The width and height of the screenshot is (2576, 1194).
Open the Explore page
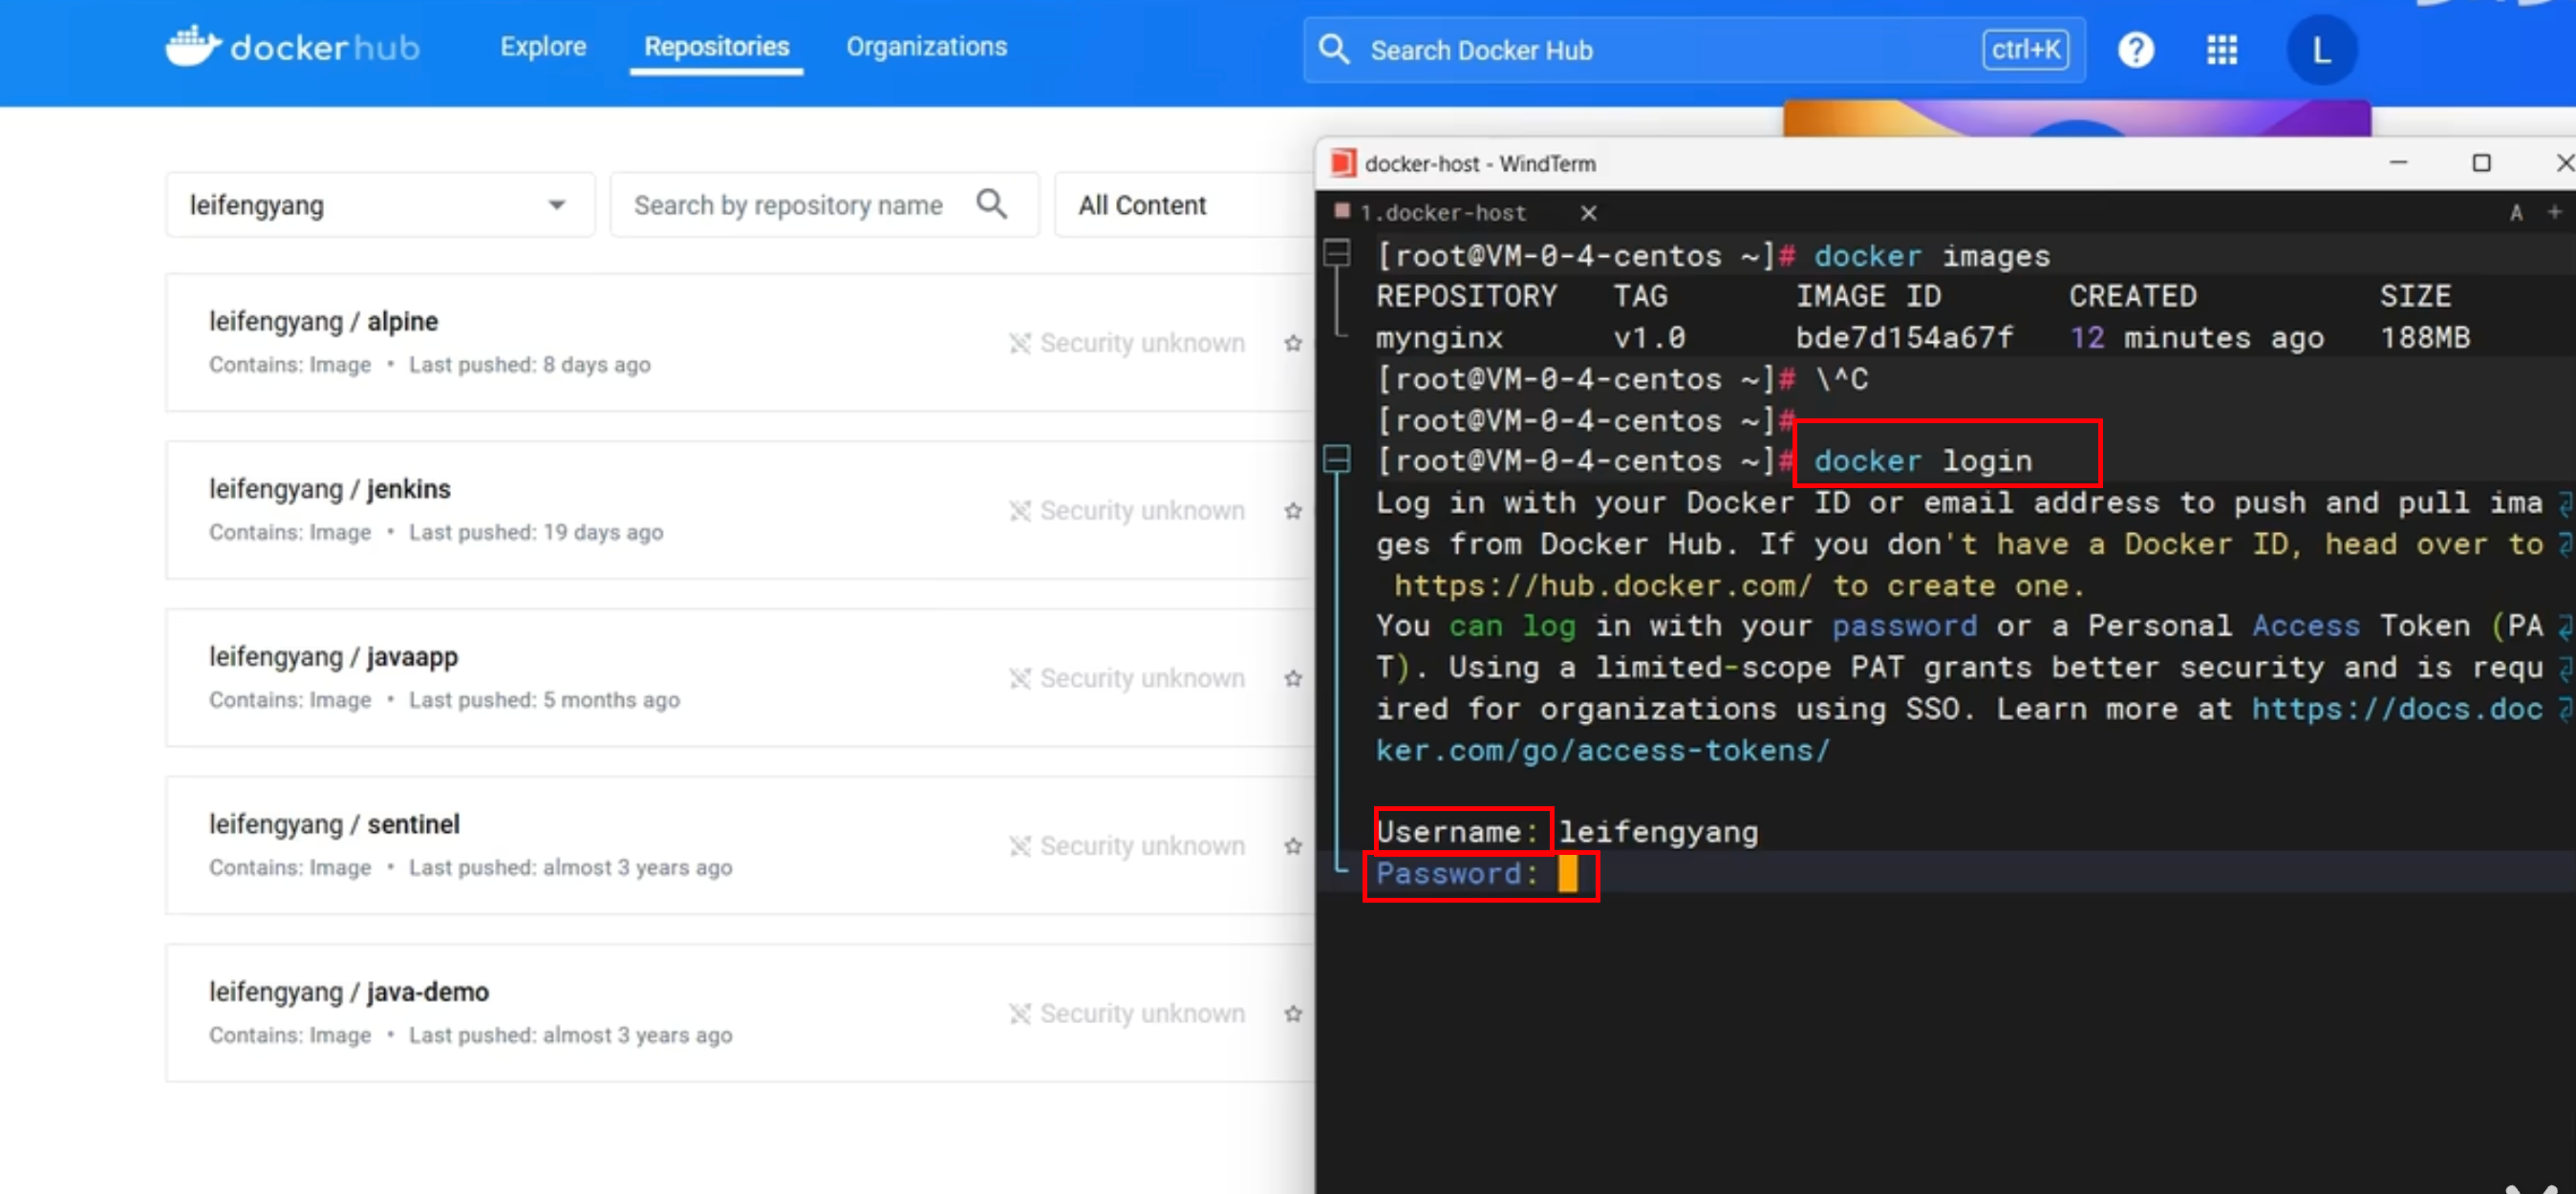[543, 47]
